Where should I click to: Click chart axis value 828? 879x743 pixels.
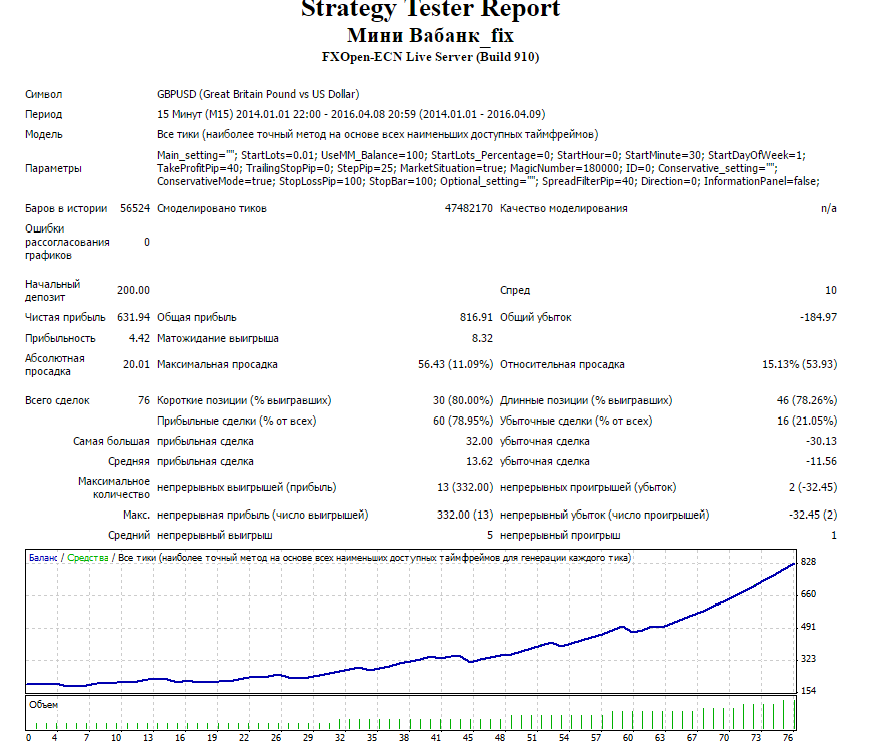808,562
